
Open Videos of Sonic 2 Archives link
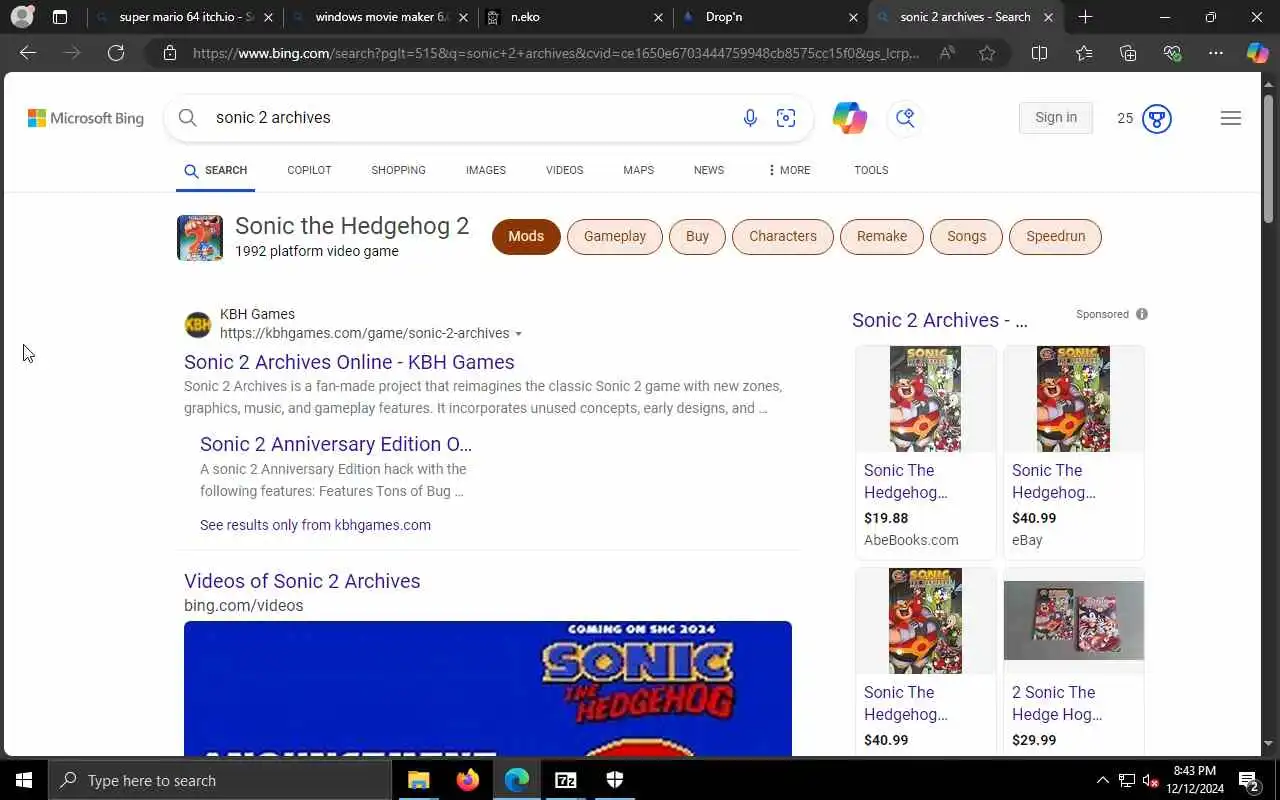(x=302, y=581)
